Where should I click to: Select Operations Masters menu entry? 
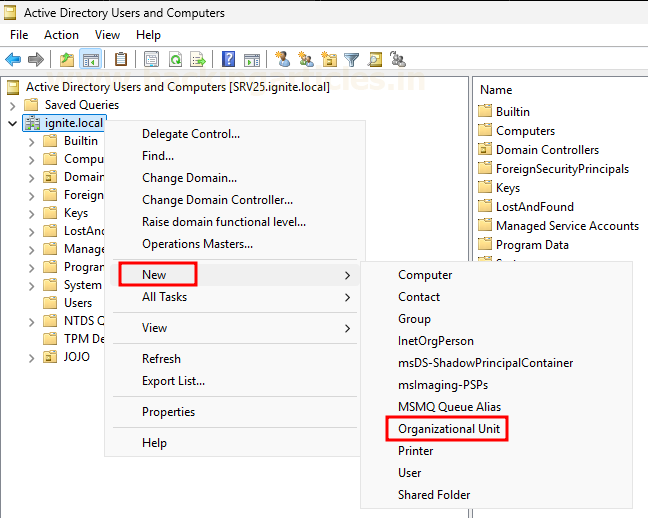[198, 244]
